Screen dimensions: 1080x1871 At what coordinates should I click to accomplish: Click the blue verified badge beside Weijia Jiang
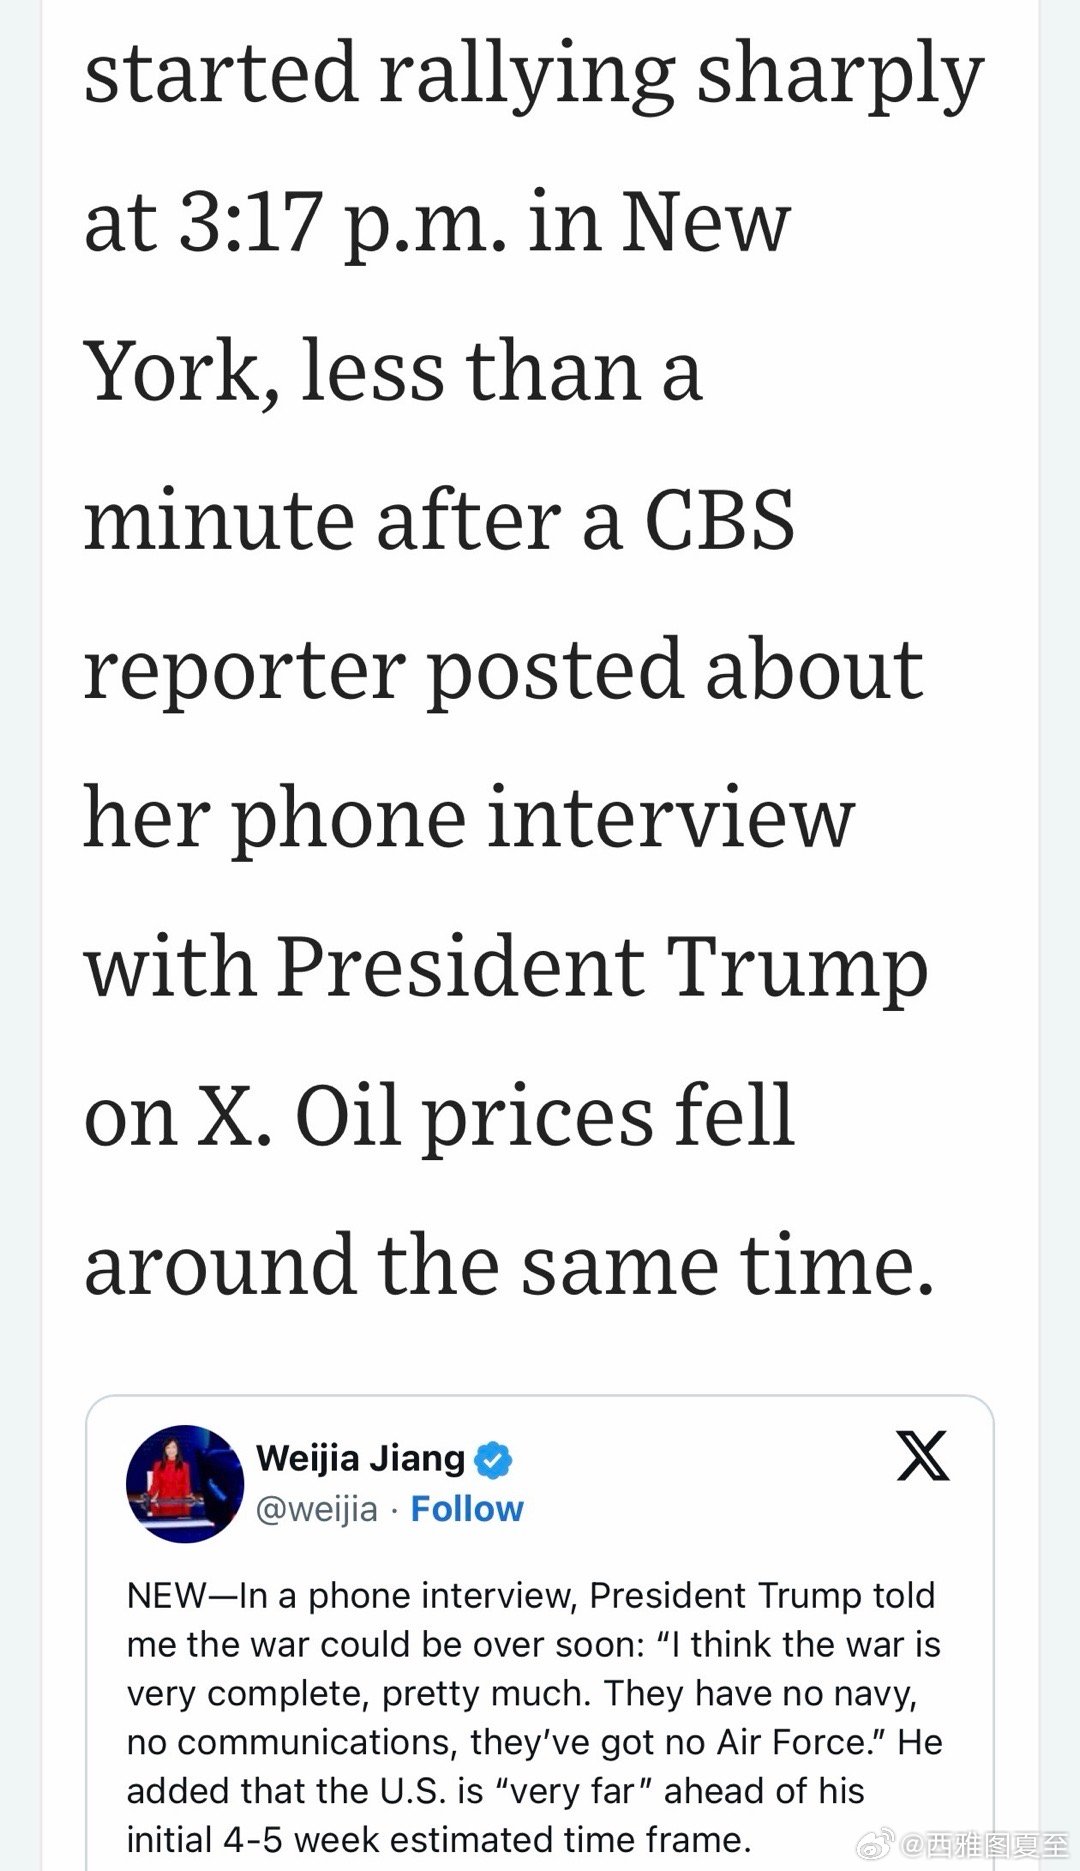click(492, 1460)
